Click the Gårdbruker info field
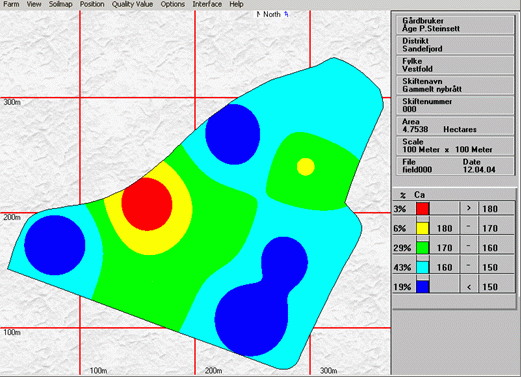 click(x=455, y=25)
